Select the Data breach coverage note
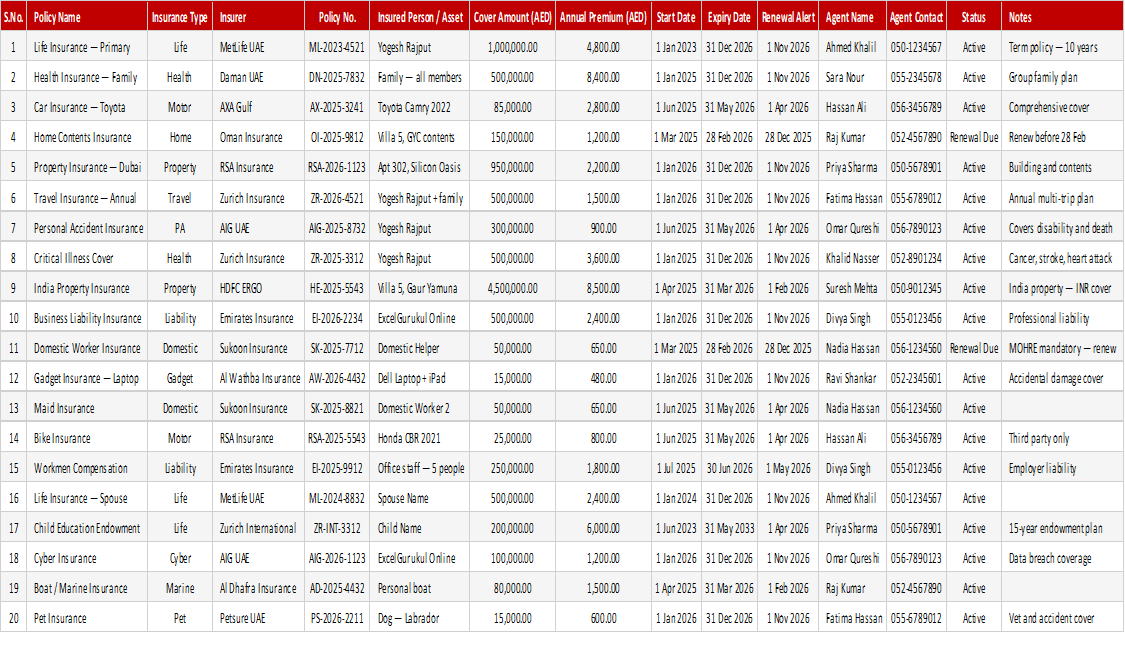Screen dimensions: 1125x661 [x=1050, y=558]
